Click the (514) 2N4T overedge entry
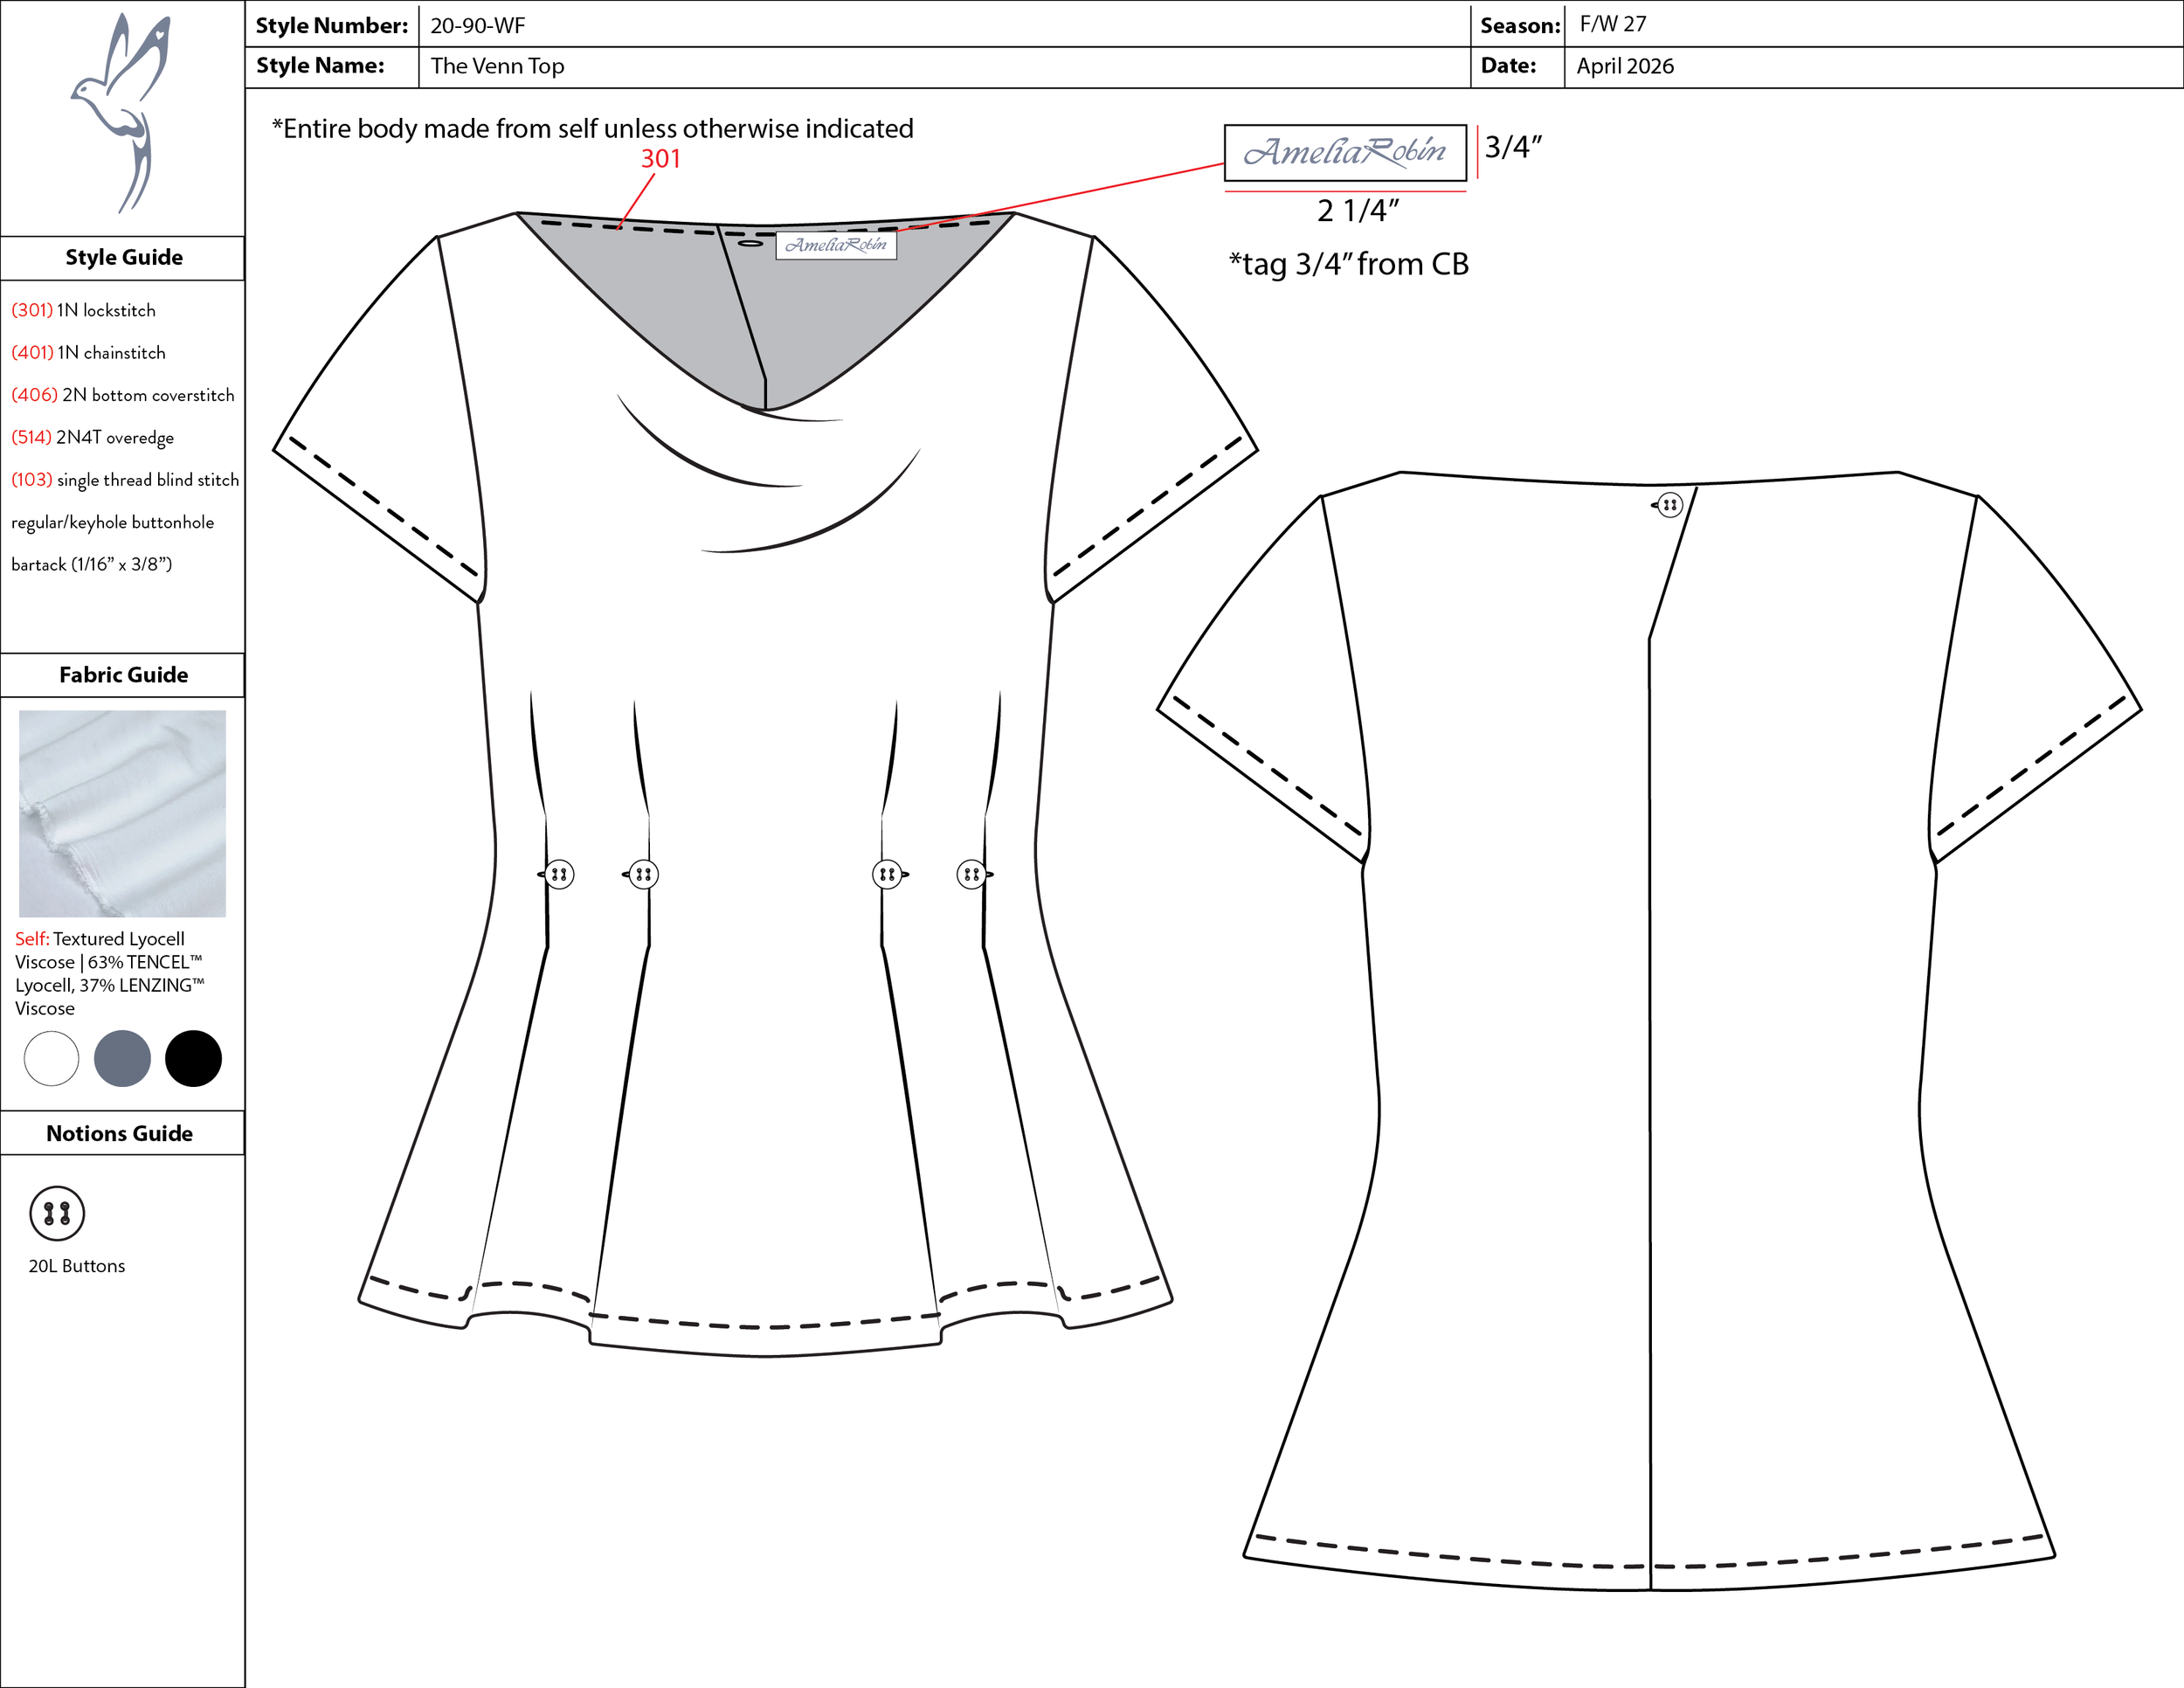Image resolution: width=2184 pixels, height=1688 pixels. click(x=93, y=438)
